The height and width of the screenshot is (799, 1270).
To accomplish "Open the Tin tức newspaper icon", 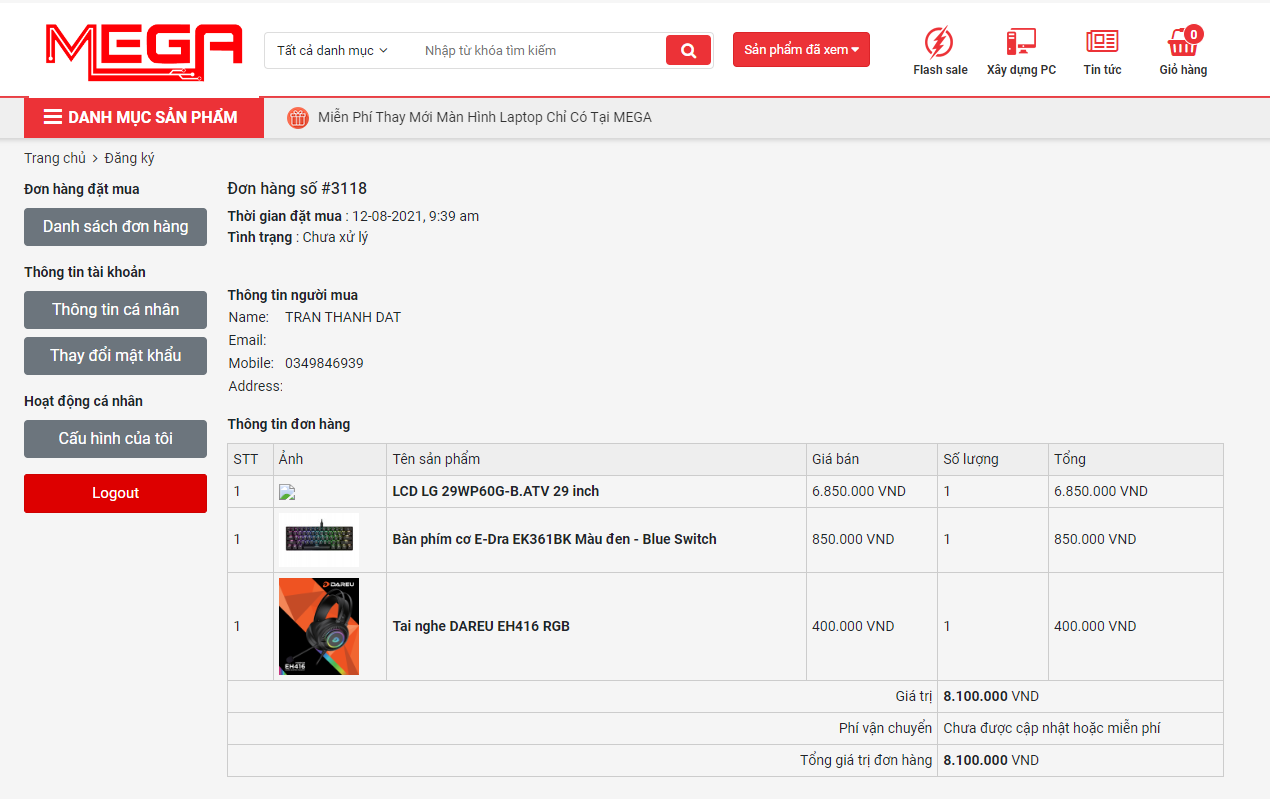I will (x=1101, y=42).
